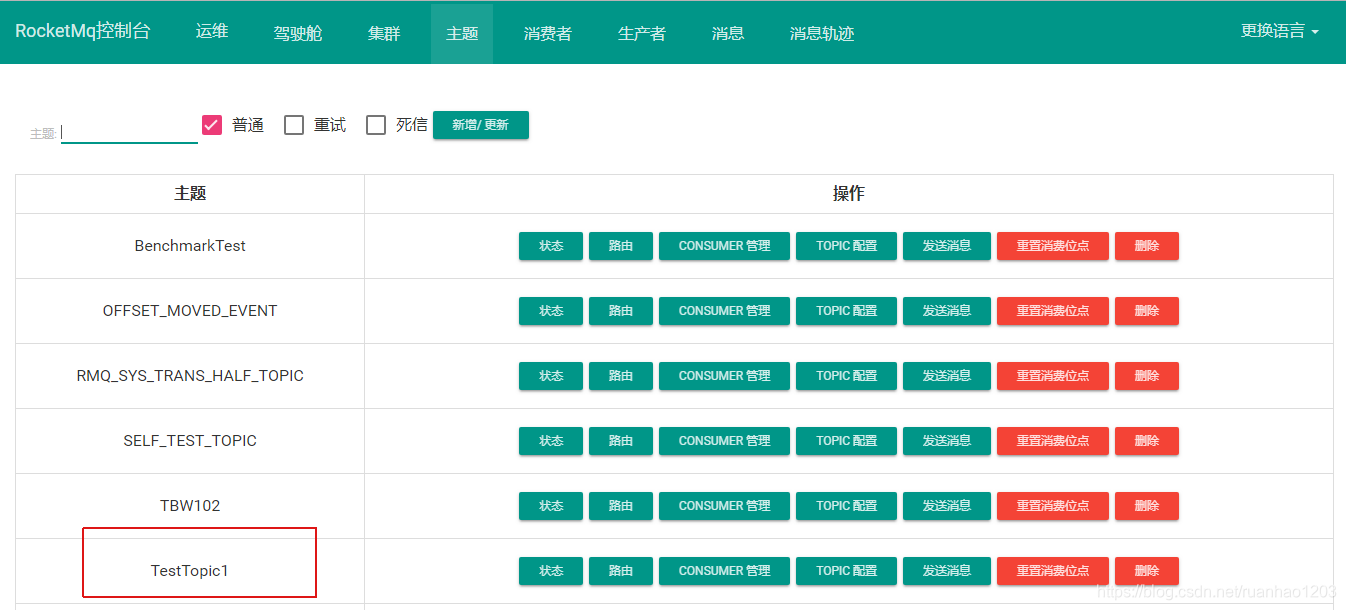Delete the SELF_TEST_TOPIC topic
Image resolution: width=1346 pixels, height=610 pixels.
coord(1147,441)
